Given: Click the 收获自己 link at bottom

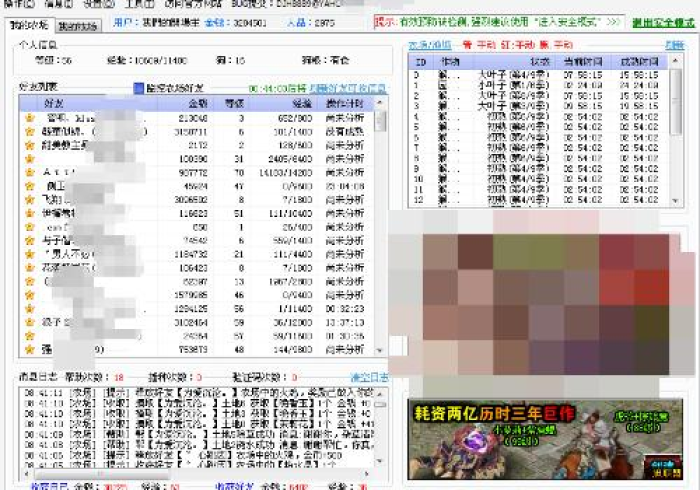Looking at the screenshot, I should pyautogui.click(x=49, y=486).
